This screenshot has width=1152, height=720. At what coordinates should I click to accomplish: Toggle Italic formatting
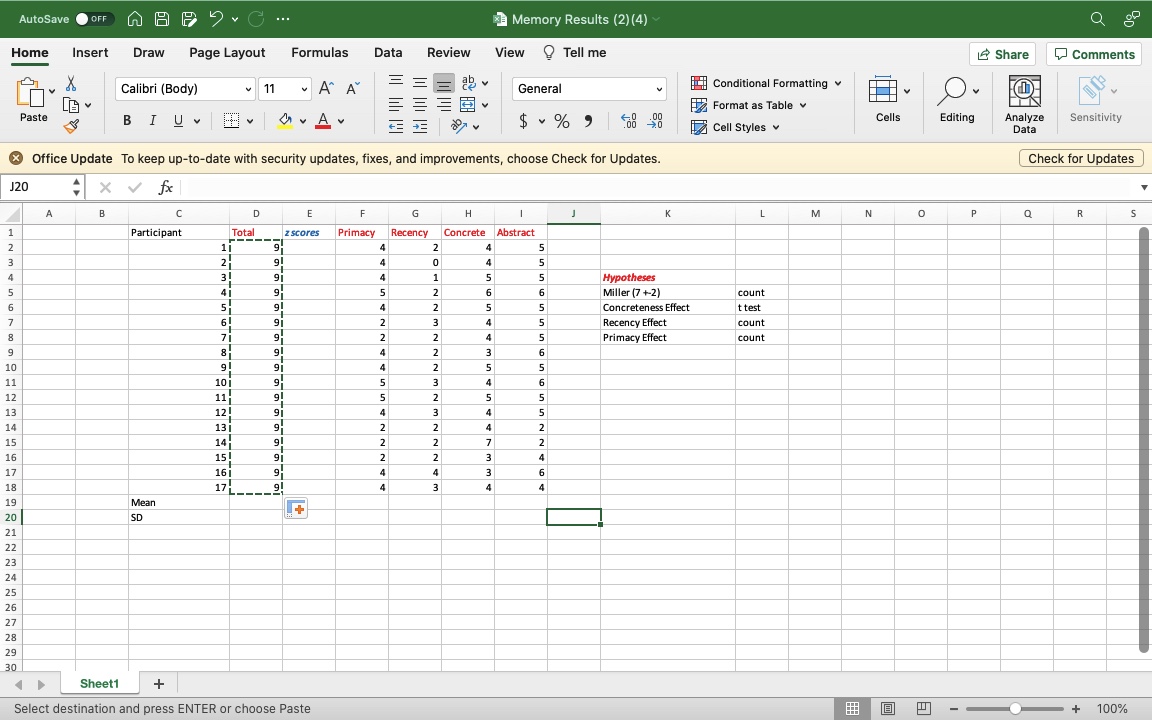pos(152,120)
